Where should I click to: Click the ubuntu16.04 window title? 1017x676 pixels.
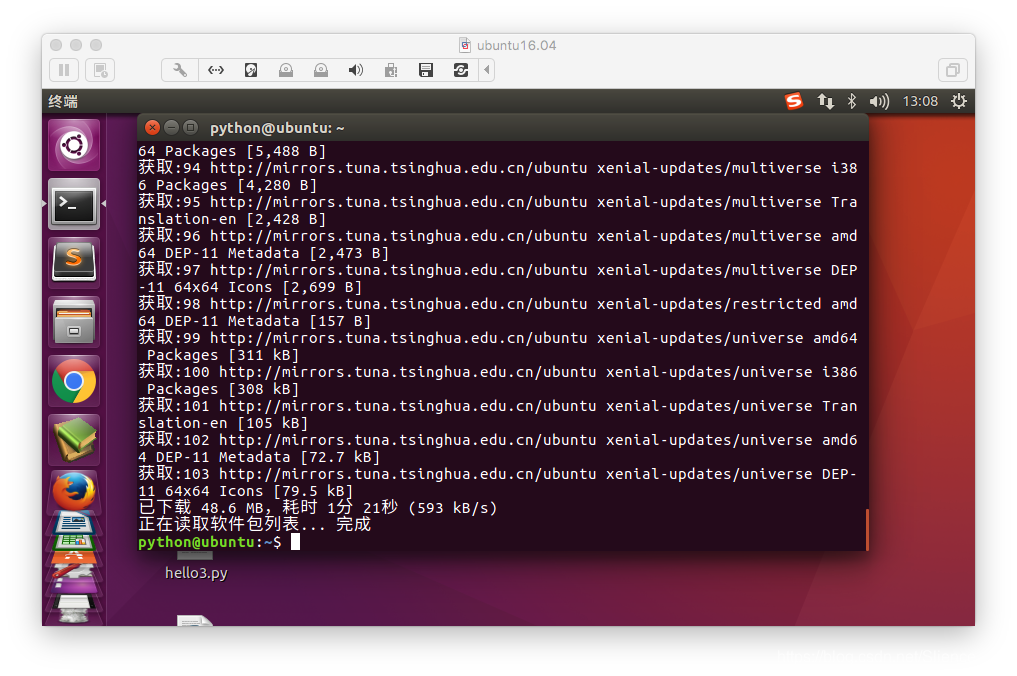pyautogui.click(x=516, y=45)
